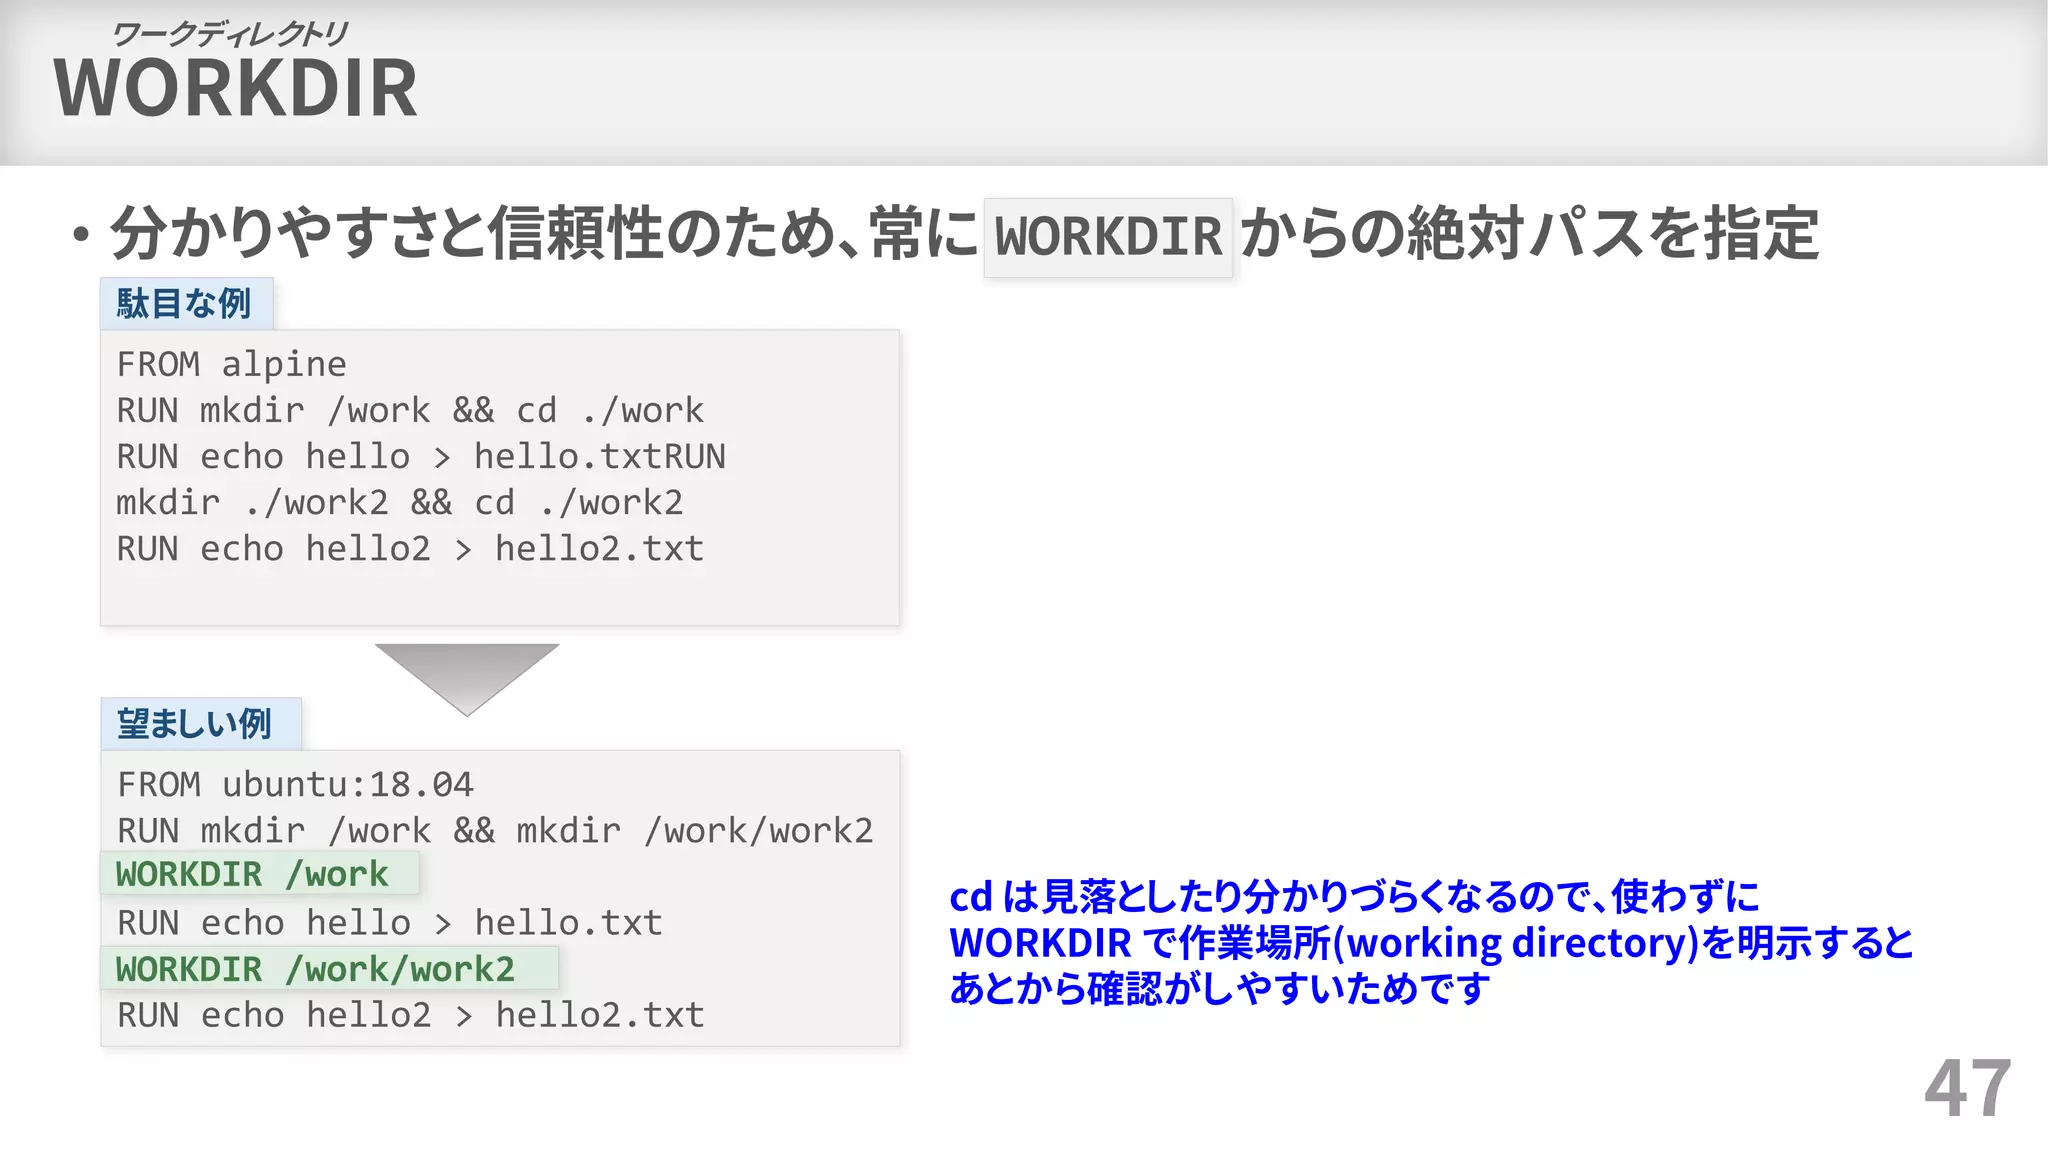The height and width of the screenshot is (1152, 2048).
Task: Click 'RUN echo hello > hello.txt' in good example
Action: coord(389,923)
